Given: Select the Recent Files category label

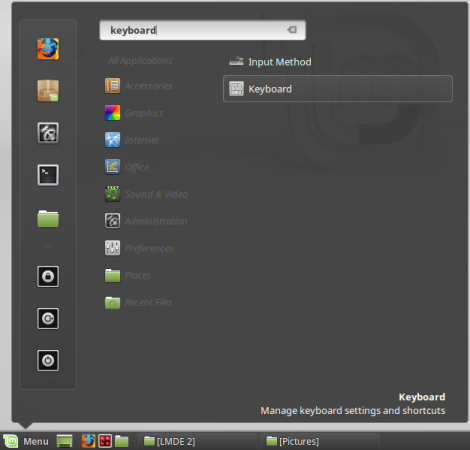Looking at the screenshot, I should [149, 302].
